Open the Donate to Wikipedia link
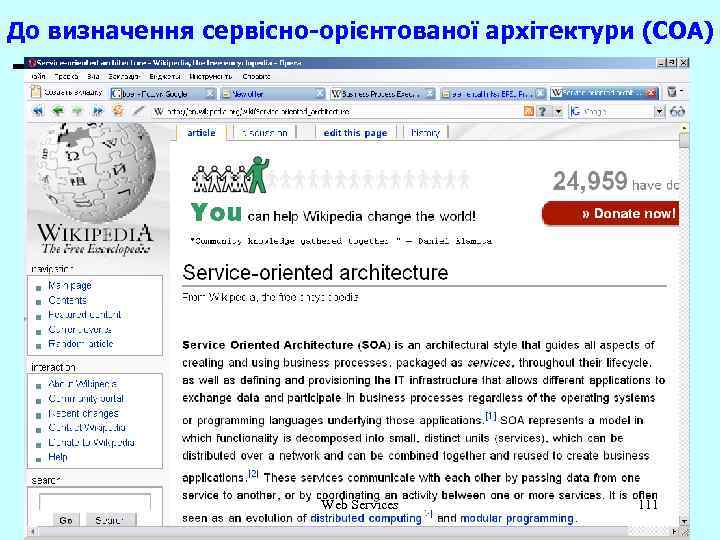The height and width of the screenshot is (540, 720). pos(92,442)
